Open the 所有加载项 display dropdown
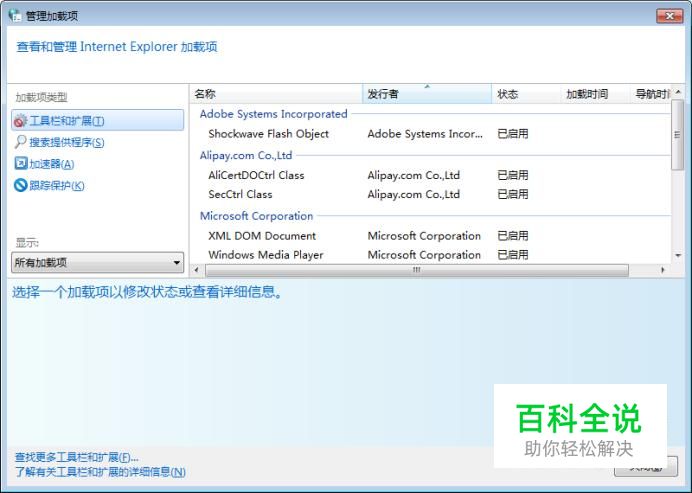This screenshot has width=692, height=493. pos(98,263)
